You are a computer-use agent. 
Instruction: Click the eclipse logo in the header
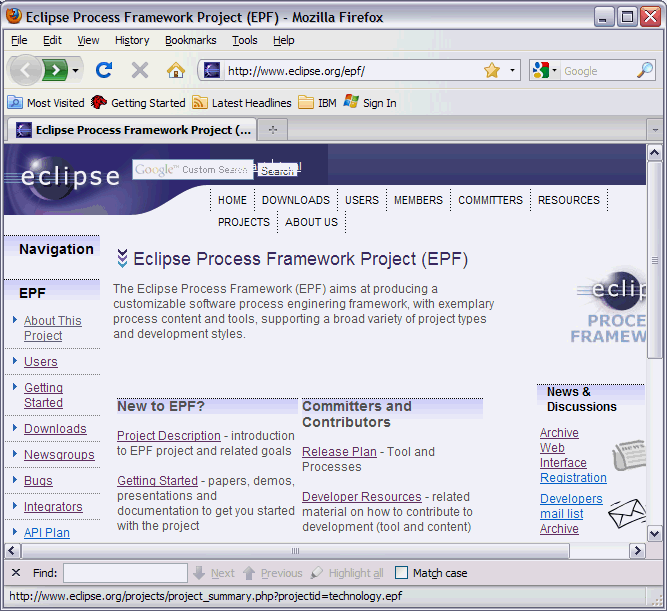65,177
